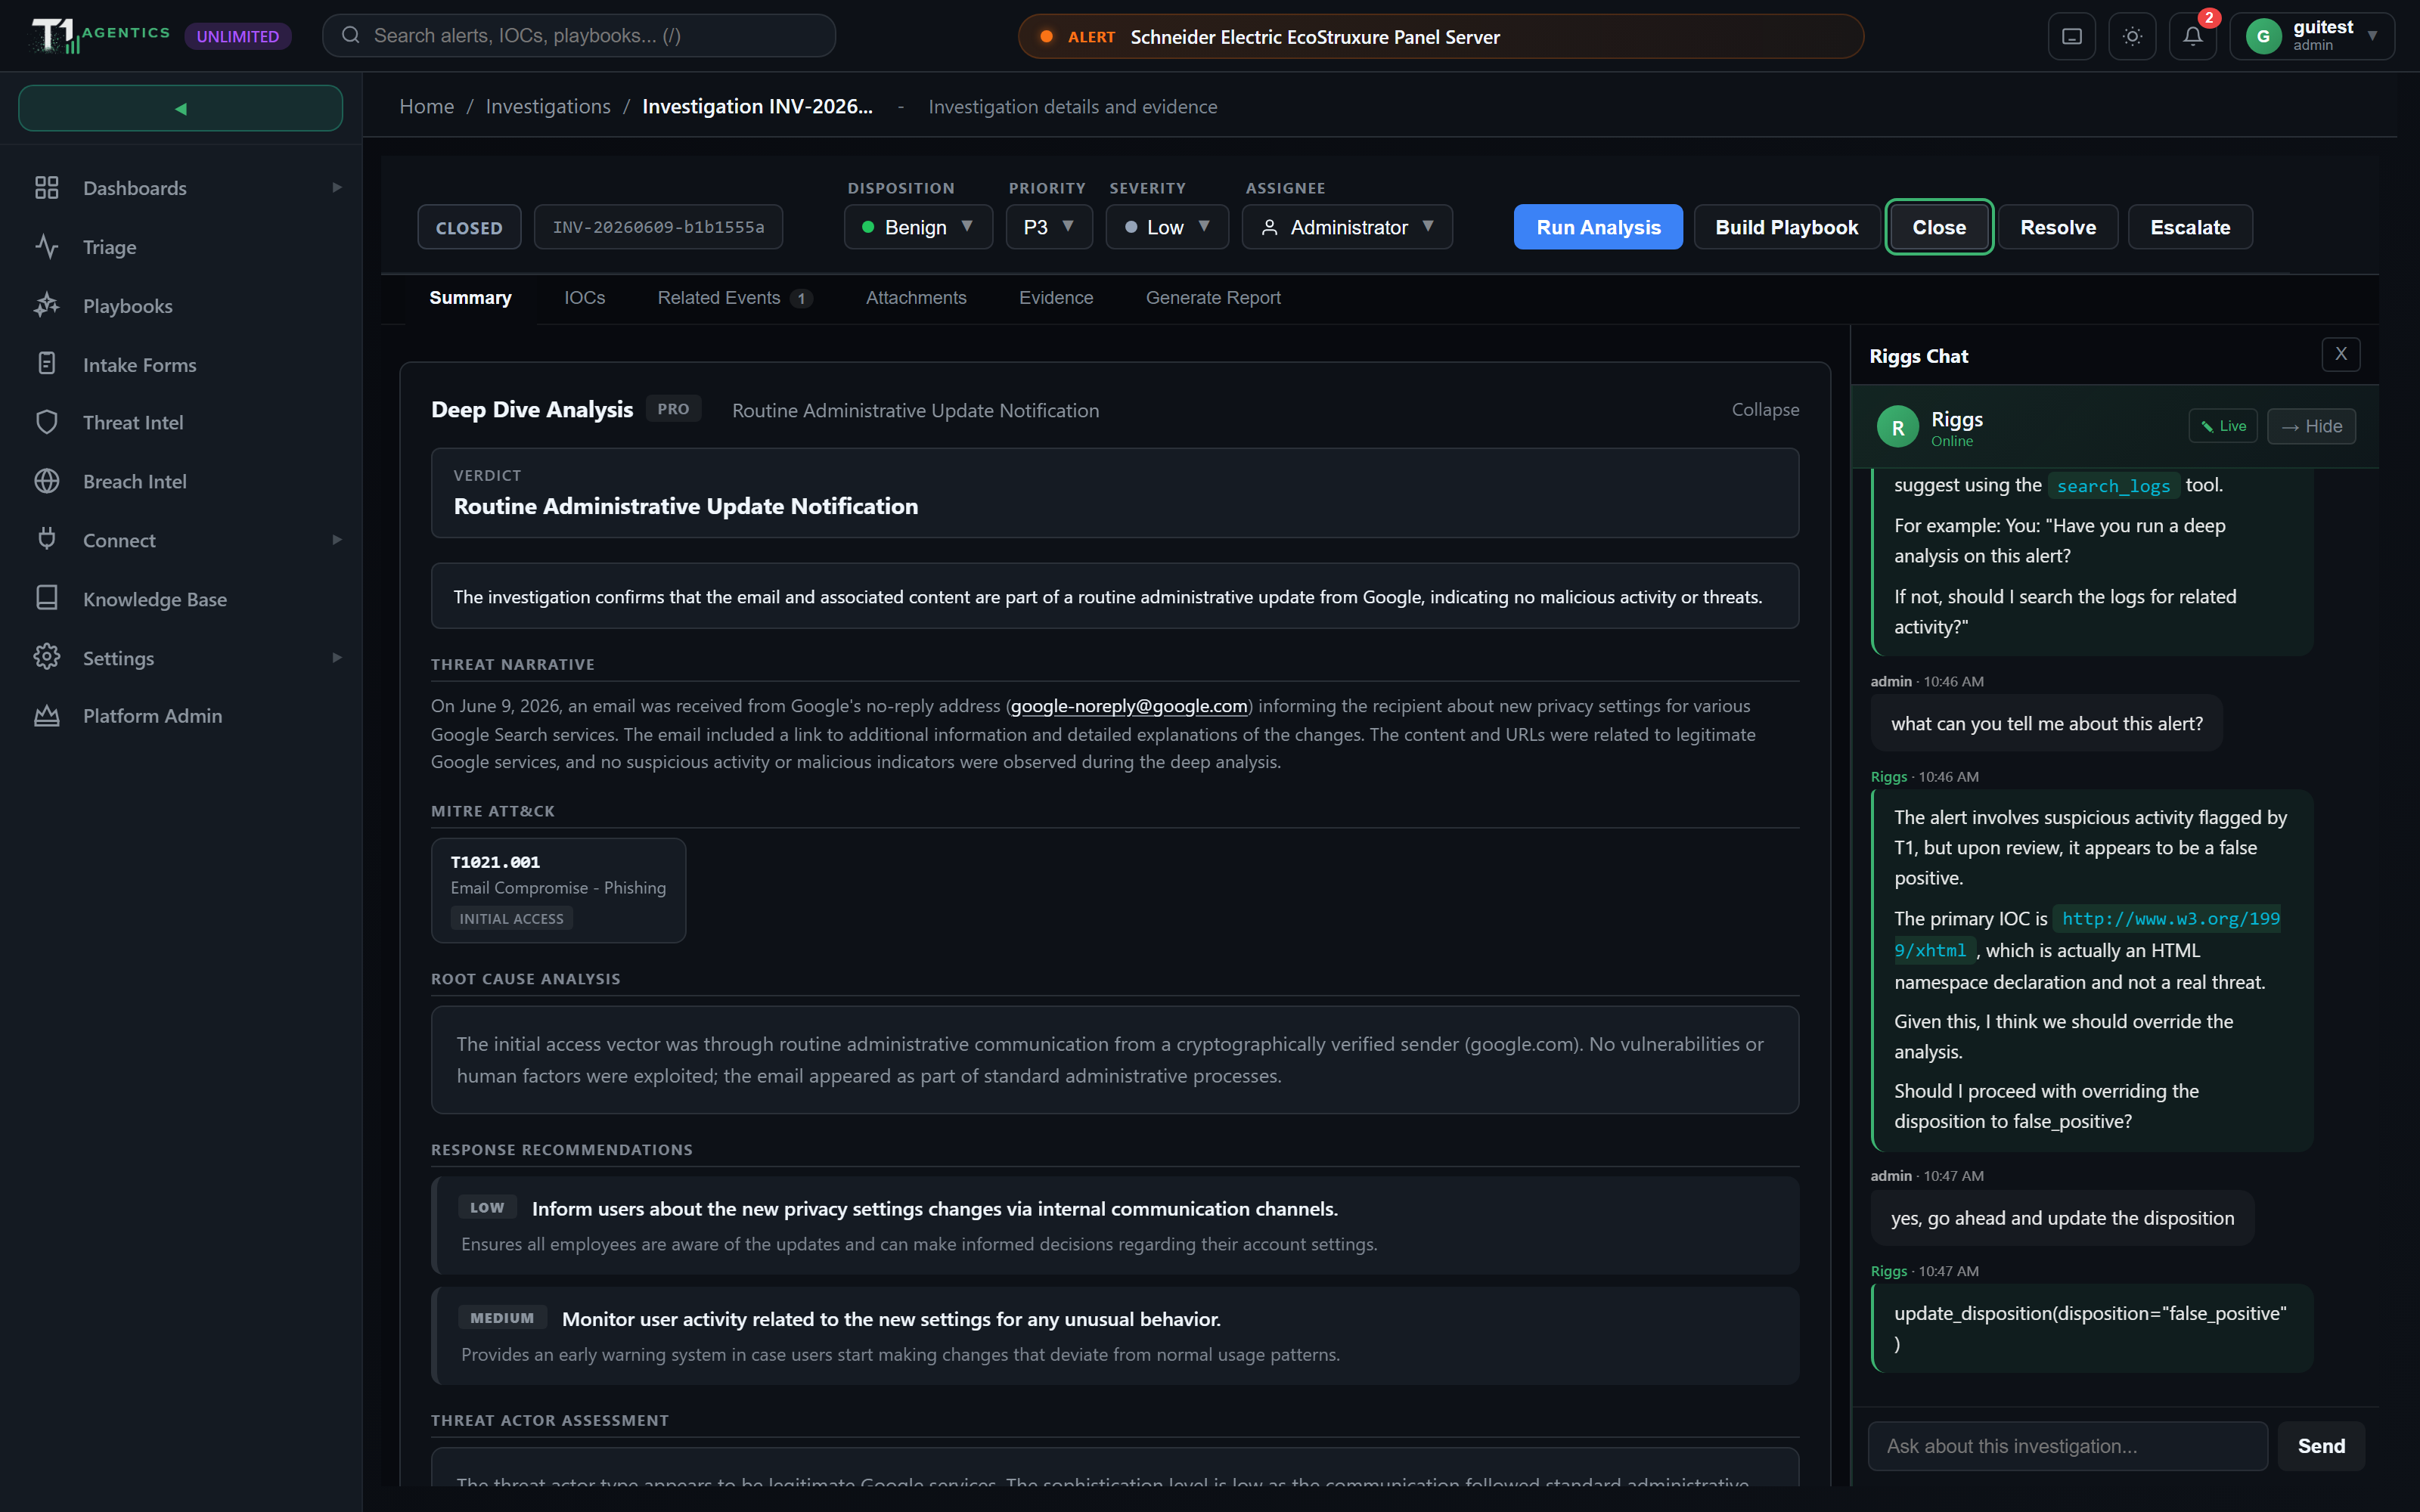Click the Escalate button
The width and height of the screenshot is (2420, 1512).
[x=2190, y=227]
